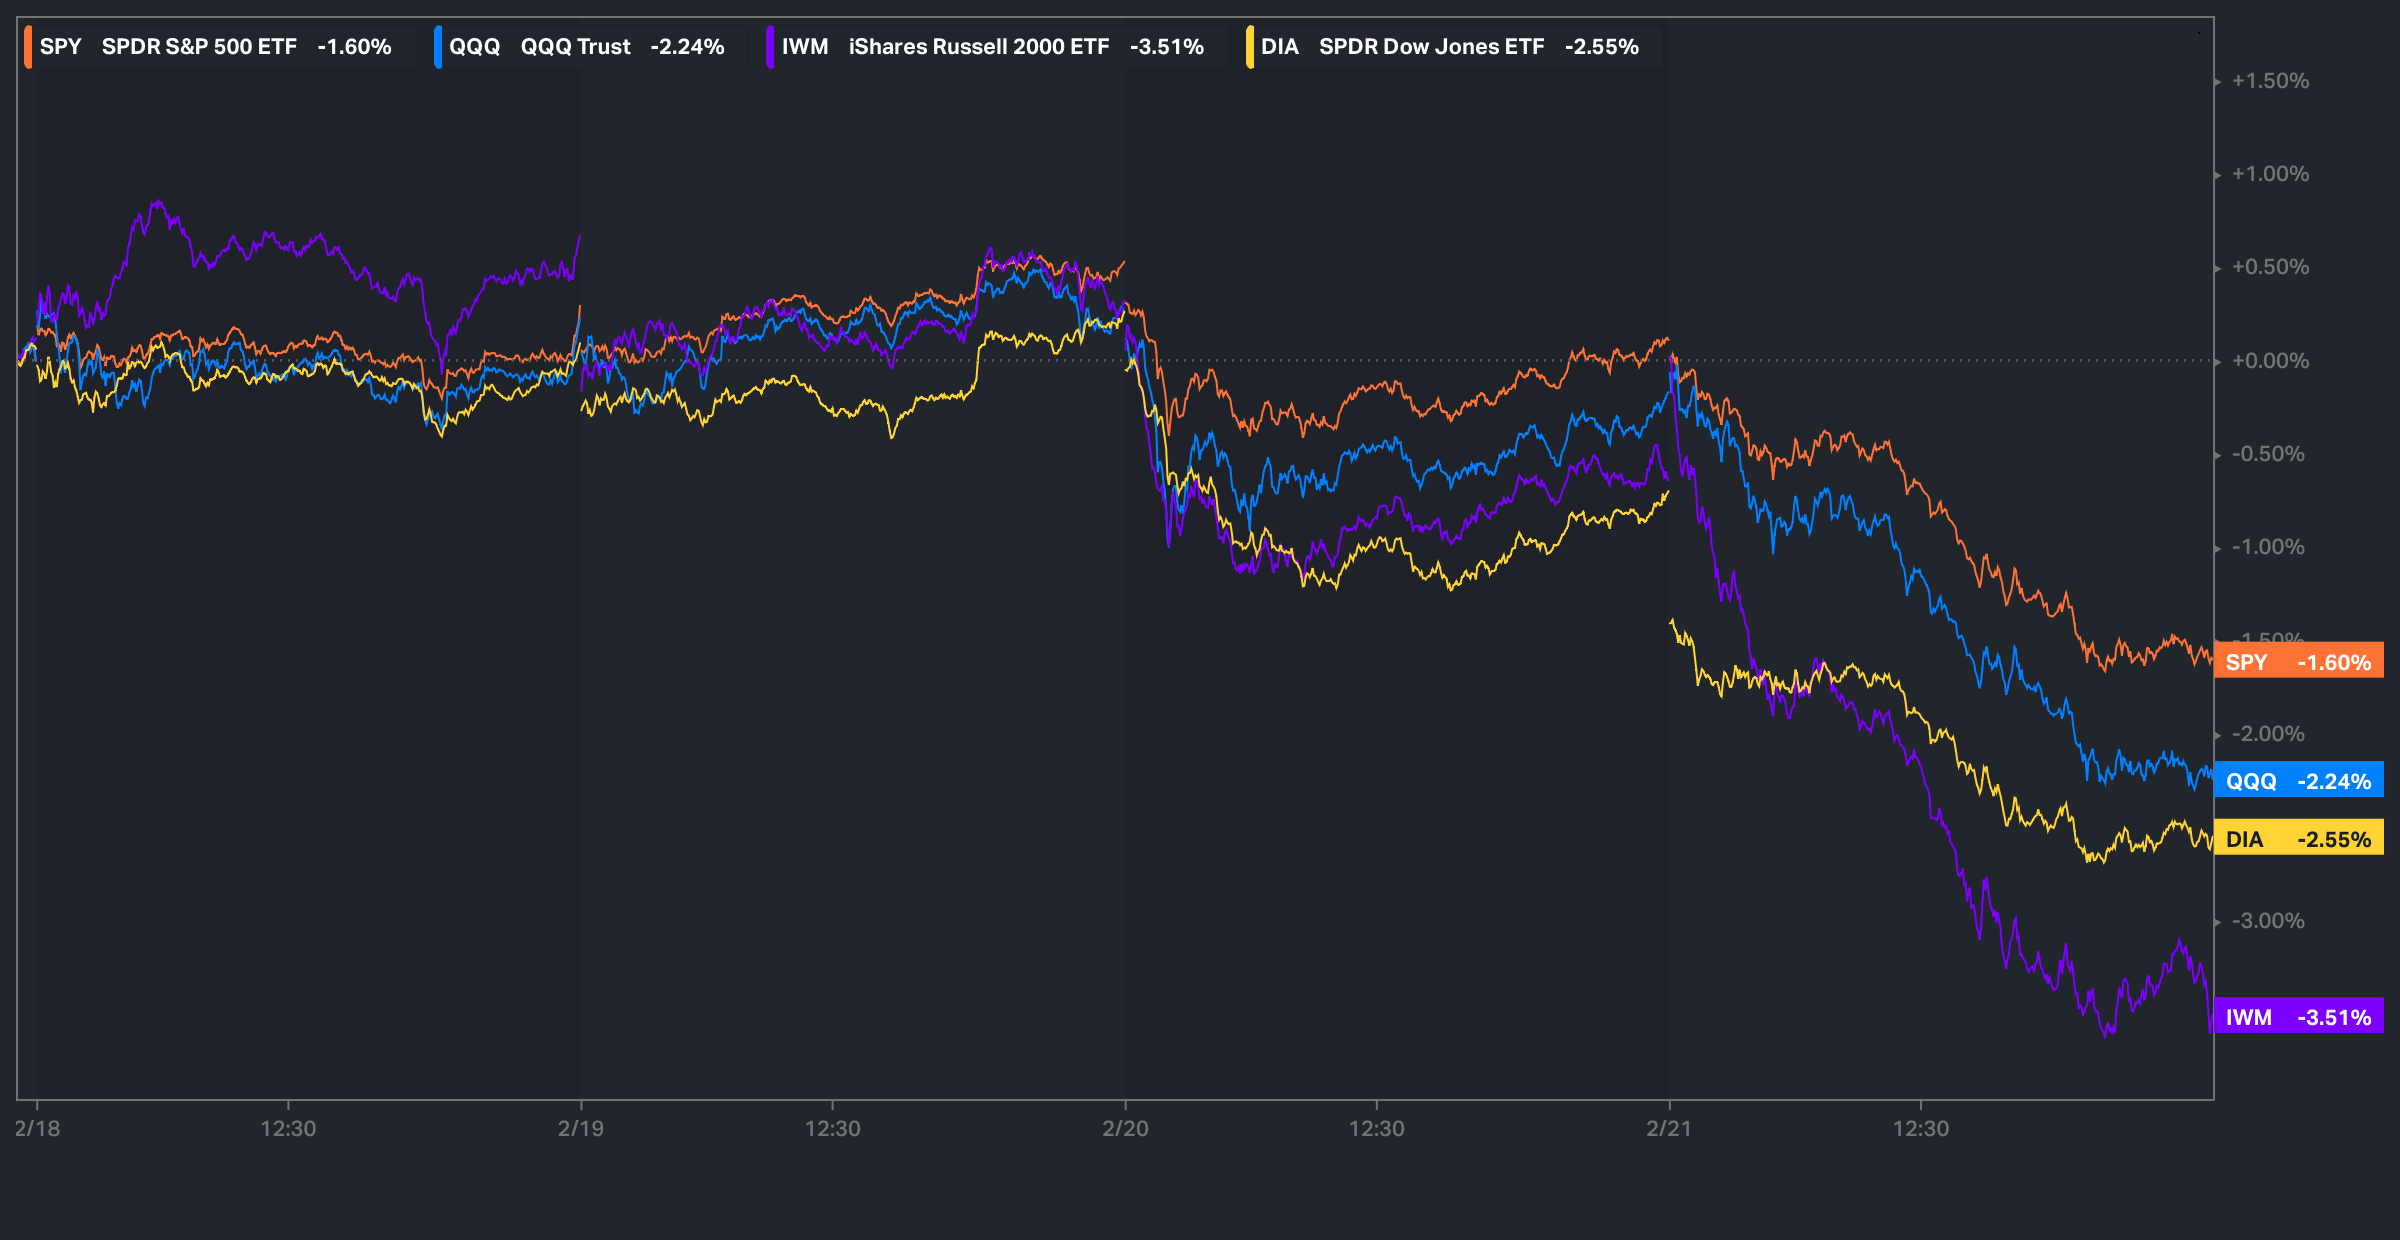Jump to the 2/20 date marker

coord(1125,1128)
